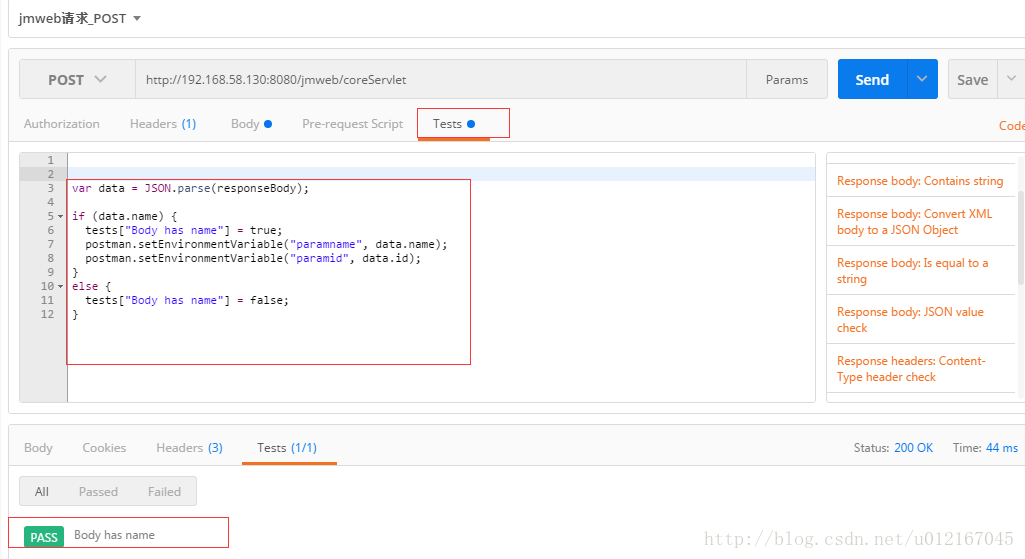Image resolution: width=1025 pixels, height=559 pixels.
Task: Open the response Headers (3) tab
Action: [x=189, y=448]
